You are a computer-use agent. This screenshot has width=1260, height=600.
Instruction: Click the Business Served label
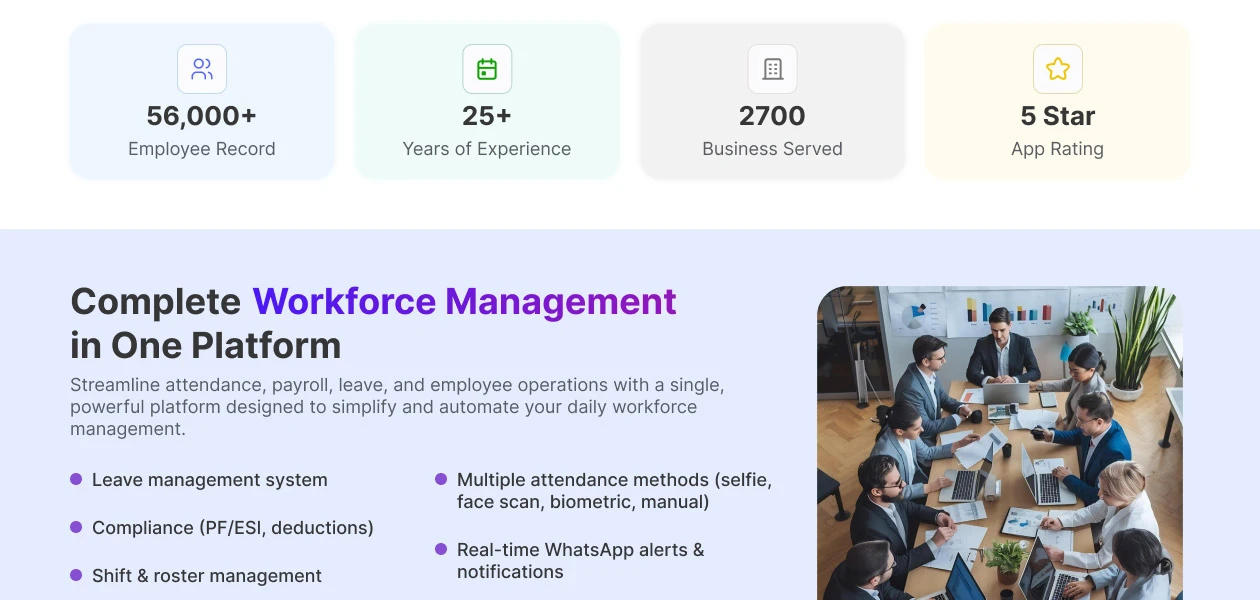tap(772, 149)
